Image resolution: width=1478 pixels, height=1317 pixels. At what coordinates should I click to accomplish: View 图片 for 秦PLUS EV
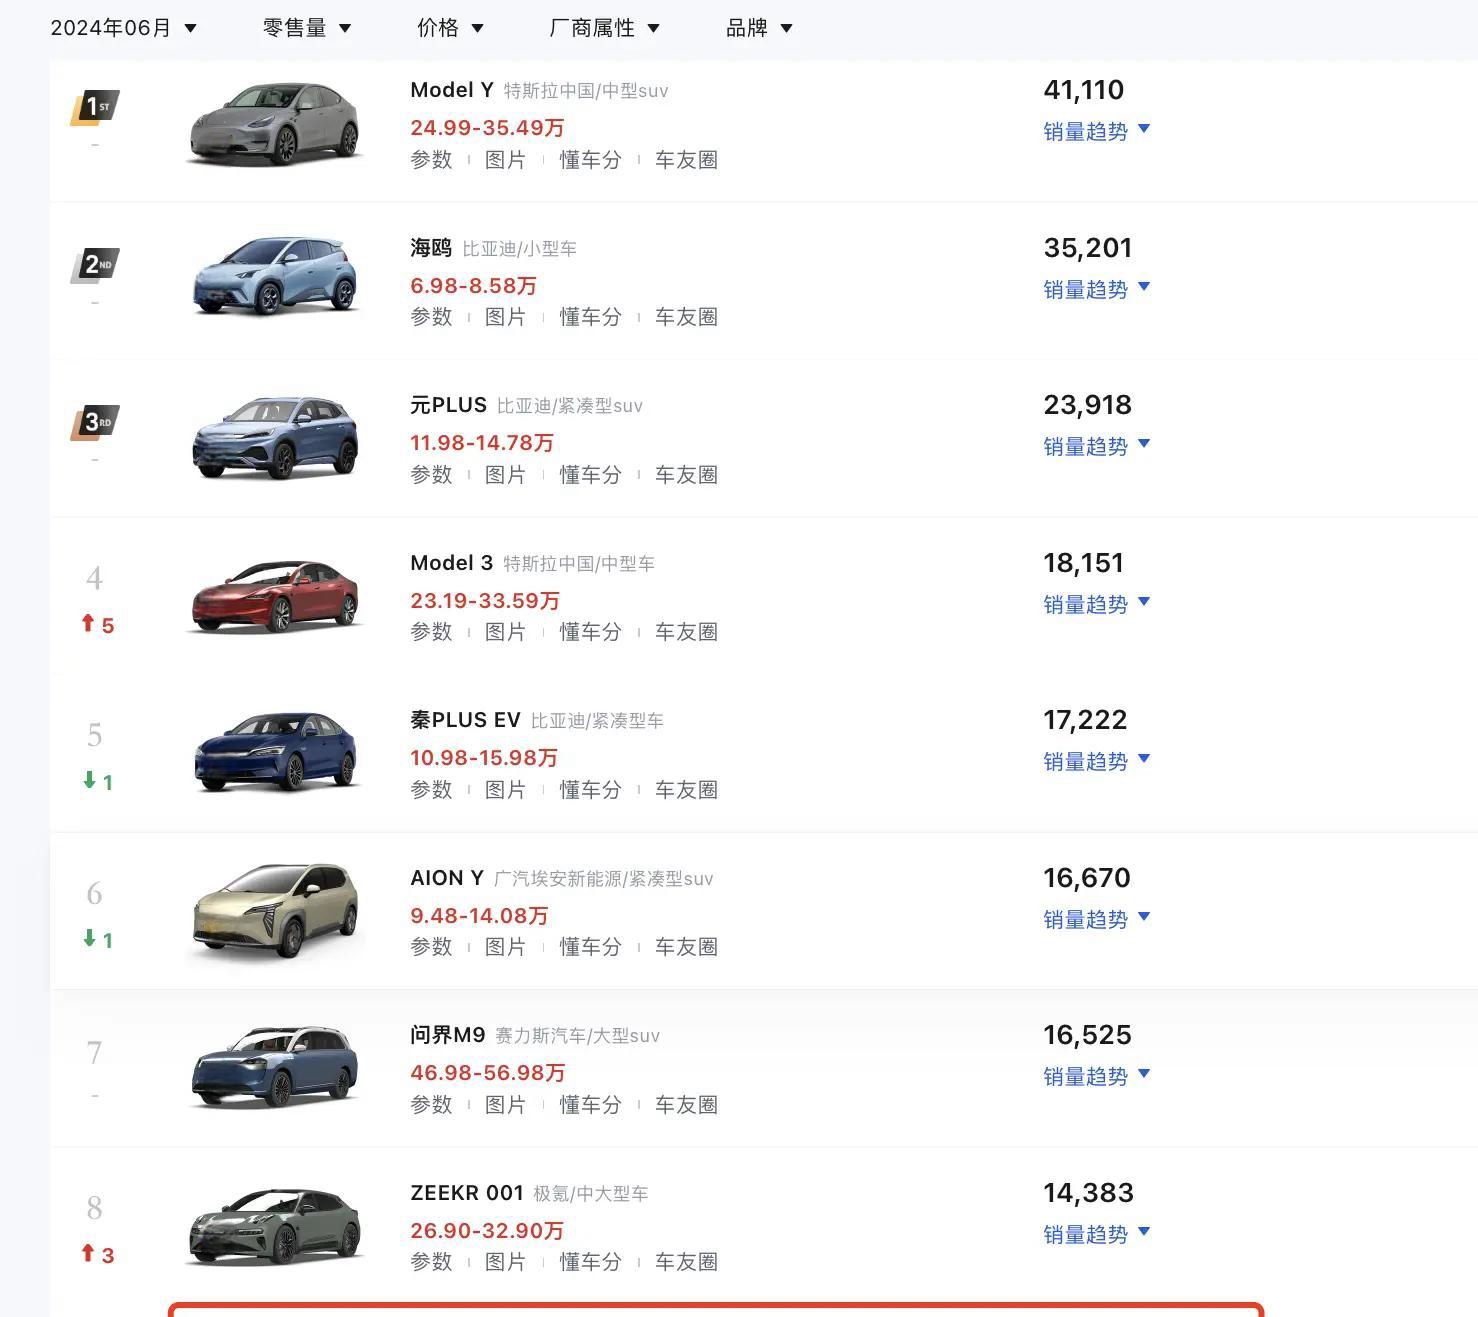pyautogui.click(x=505, y=790)
